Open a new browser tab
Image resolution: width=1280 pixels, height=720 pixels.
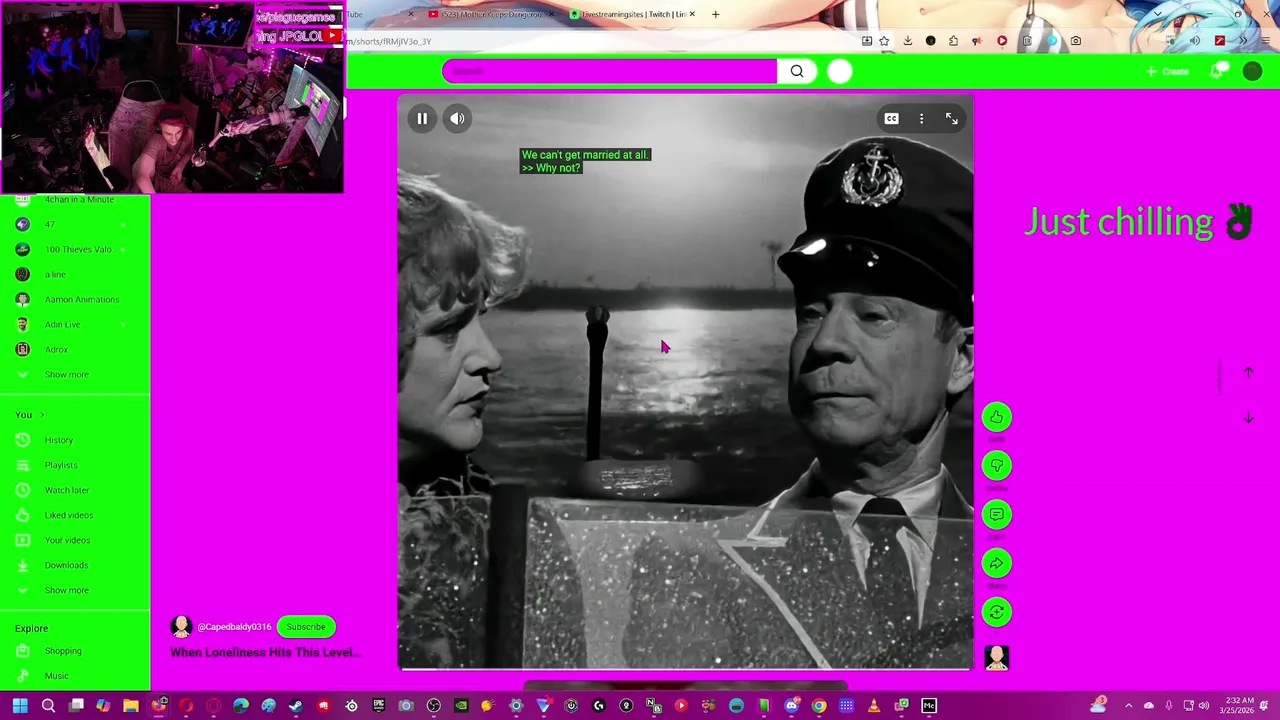(x=715, y=14)
